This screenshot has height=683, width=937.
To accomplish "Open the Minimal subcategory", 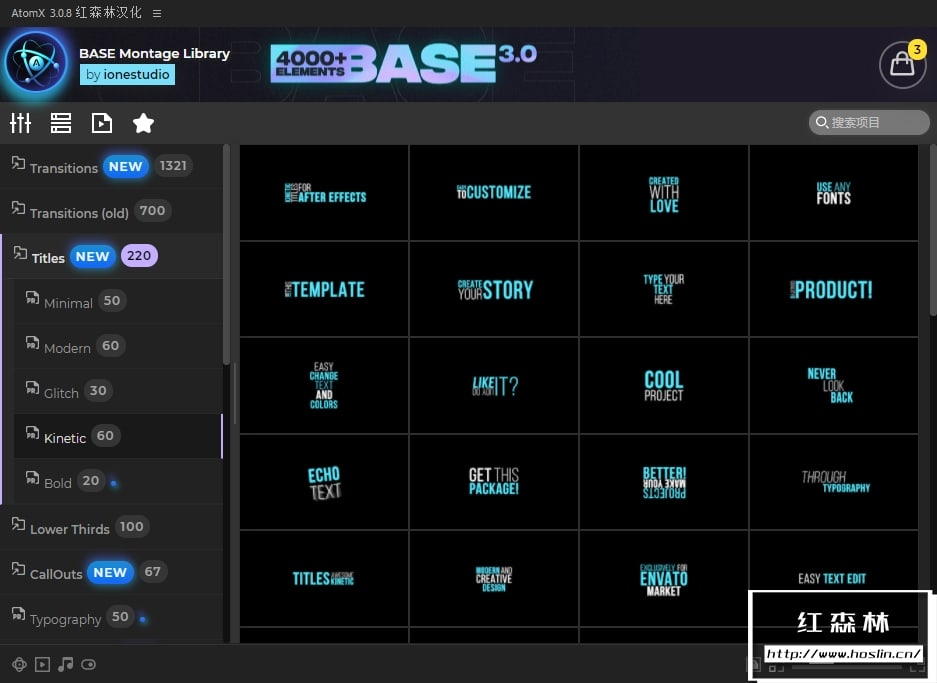I will [118, 301].
